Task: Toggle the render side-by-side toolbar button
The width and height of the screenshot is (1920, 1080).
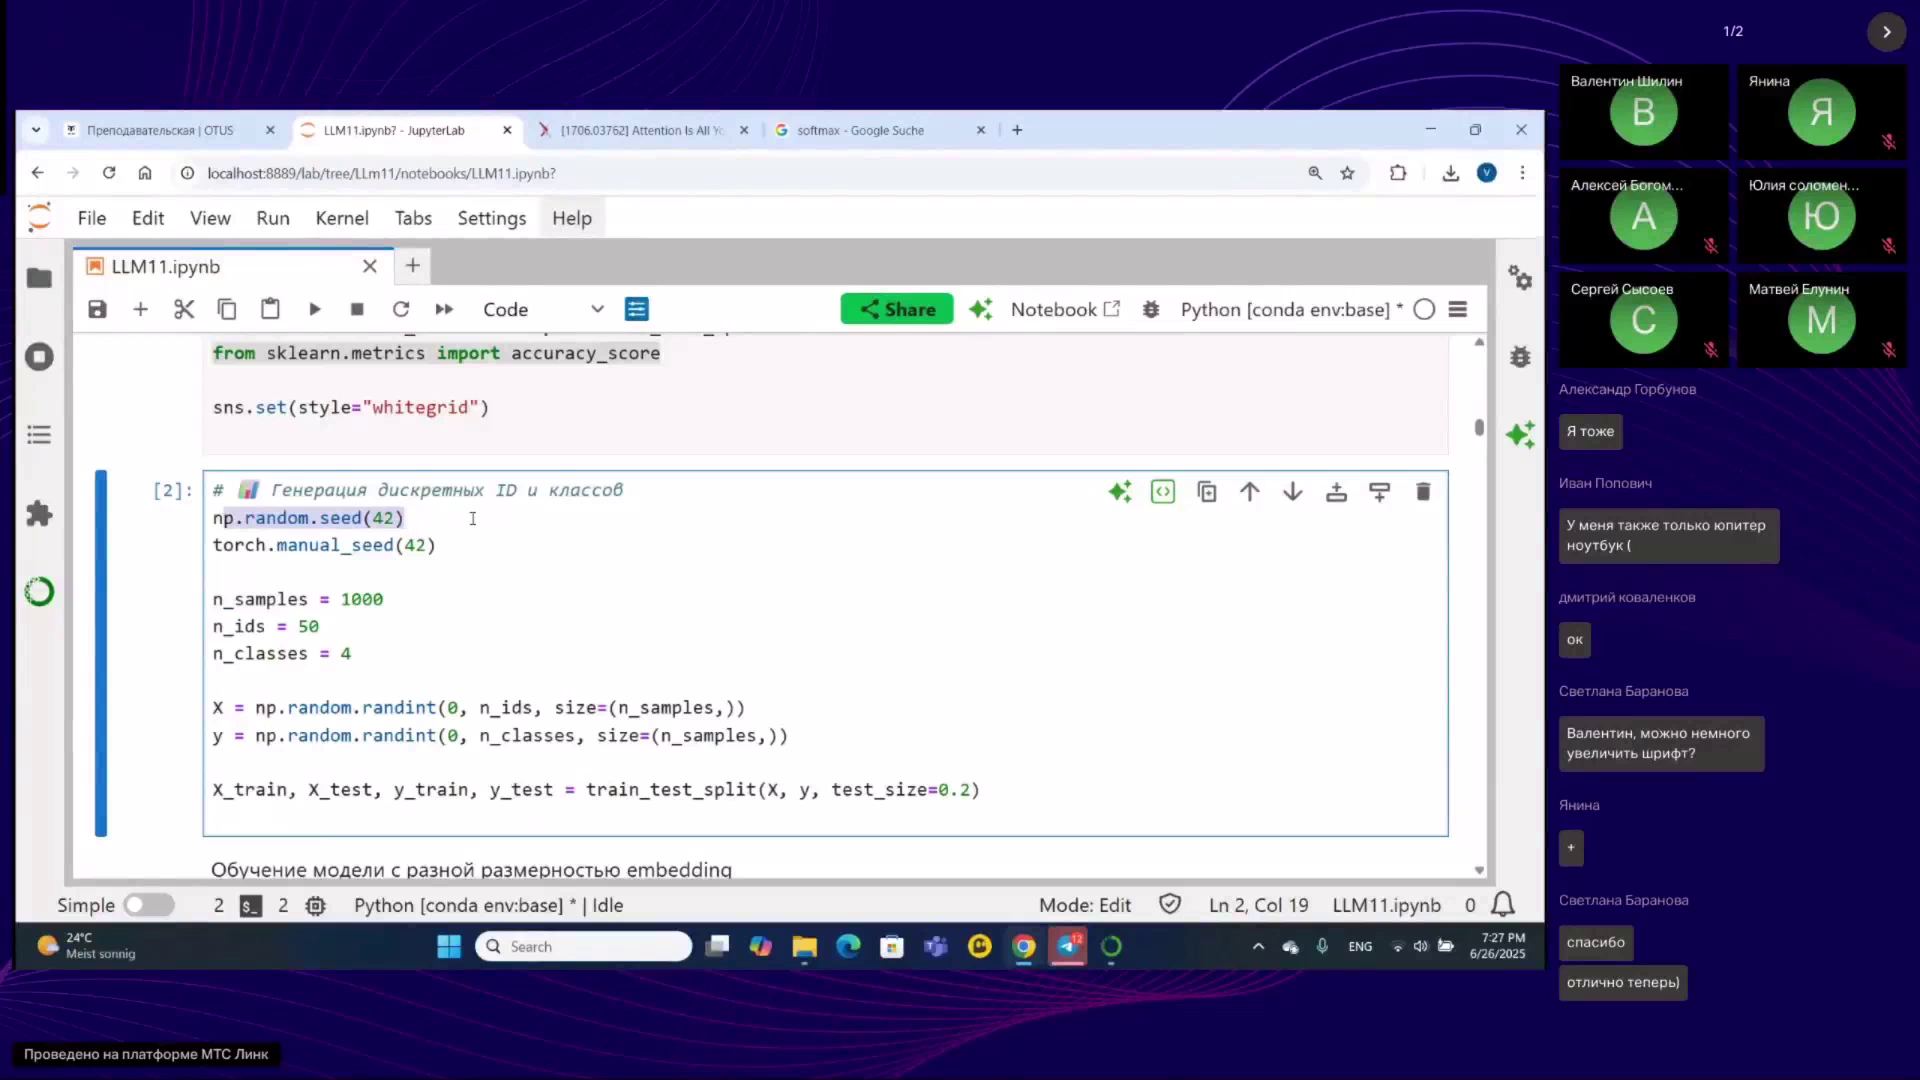Action: click(637, 310)
